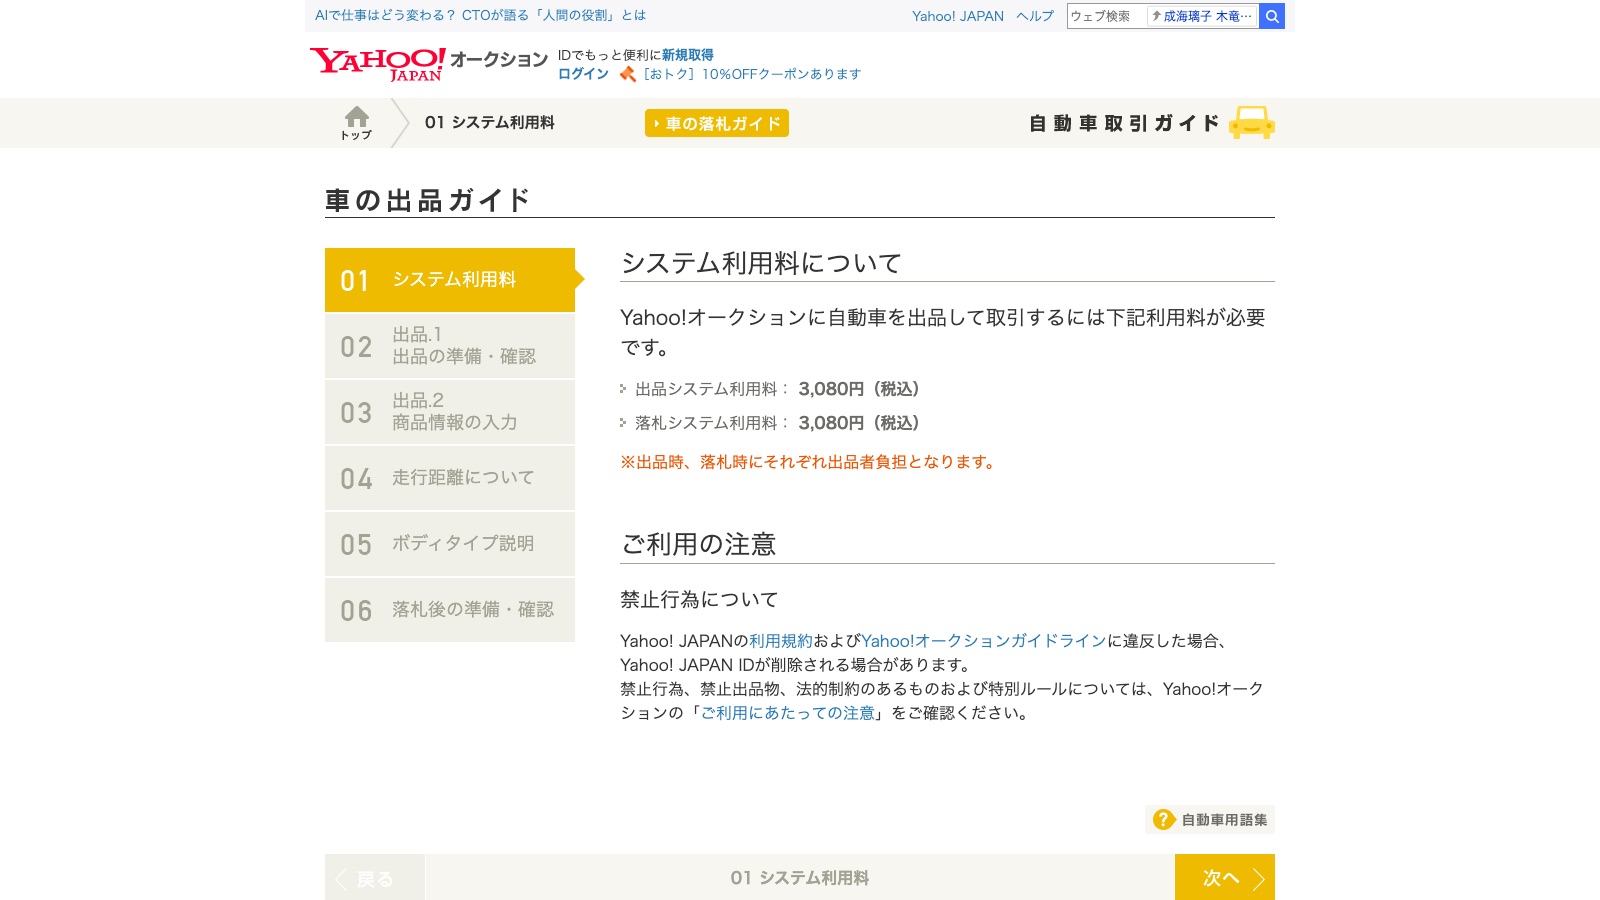Click bottom bar label 01 システム利用料
Viewport: 1600px width, 900px height.
click(800, 877)
